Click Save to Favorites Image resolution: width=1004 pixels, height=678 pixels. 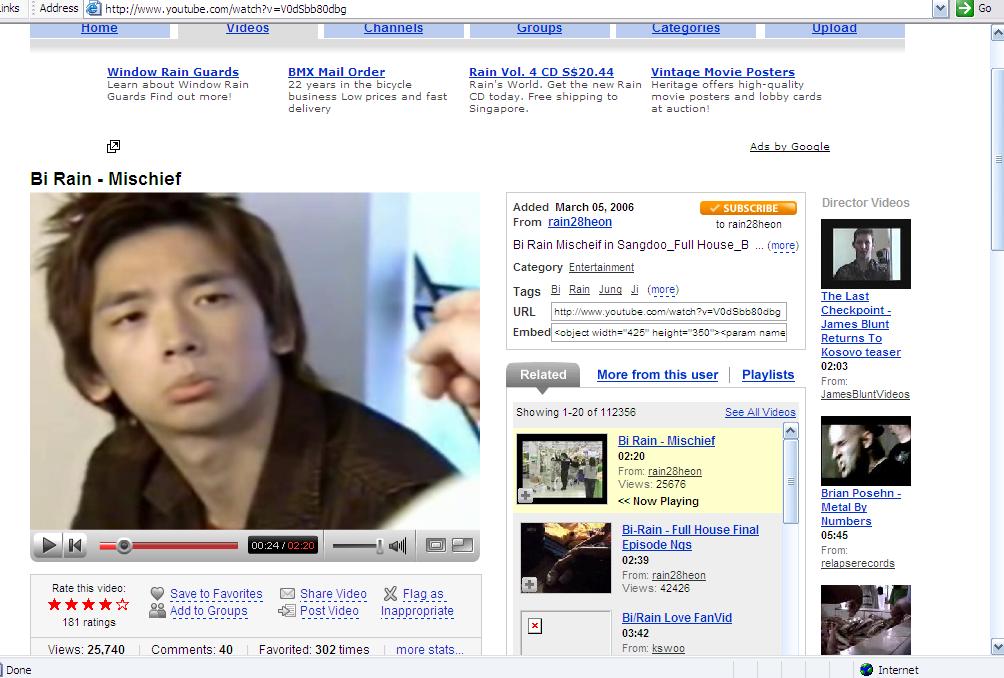(x=216, y=593)
